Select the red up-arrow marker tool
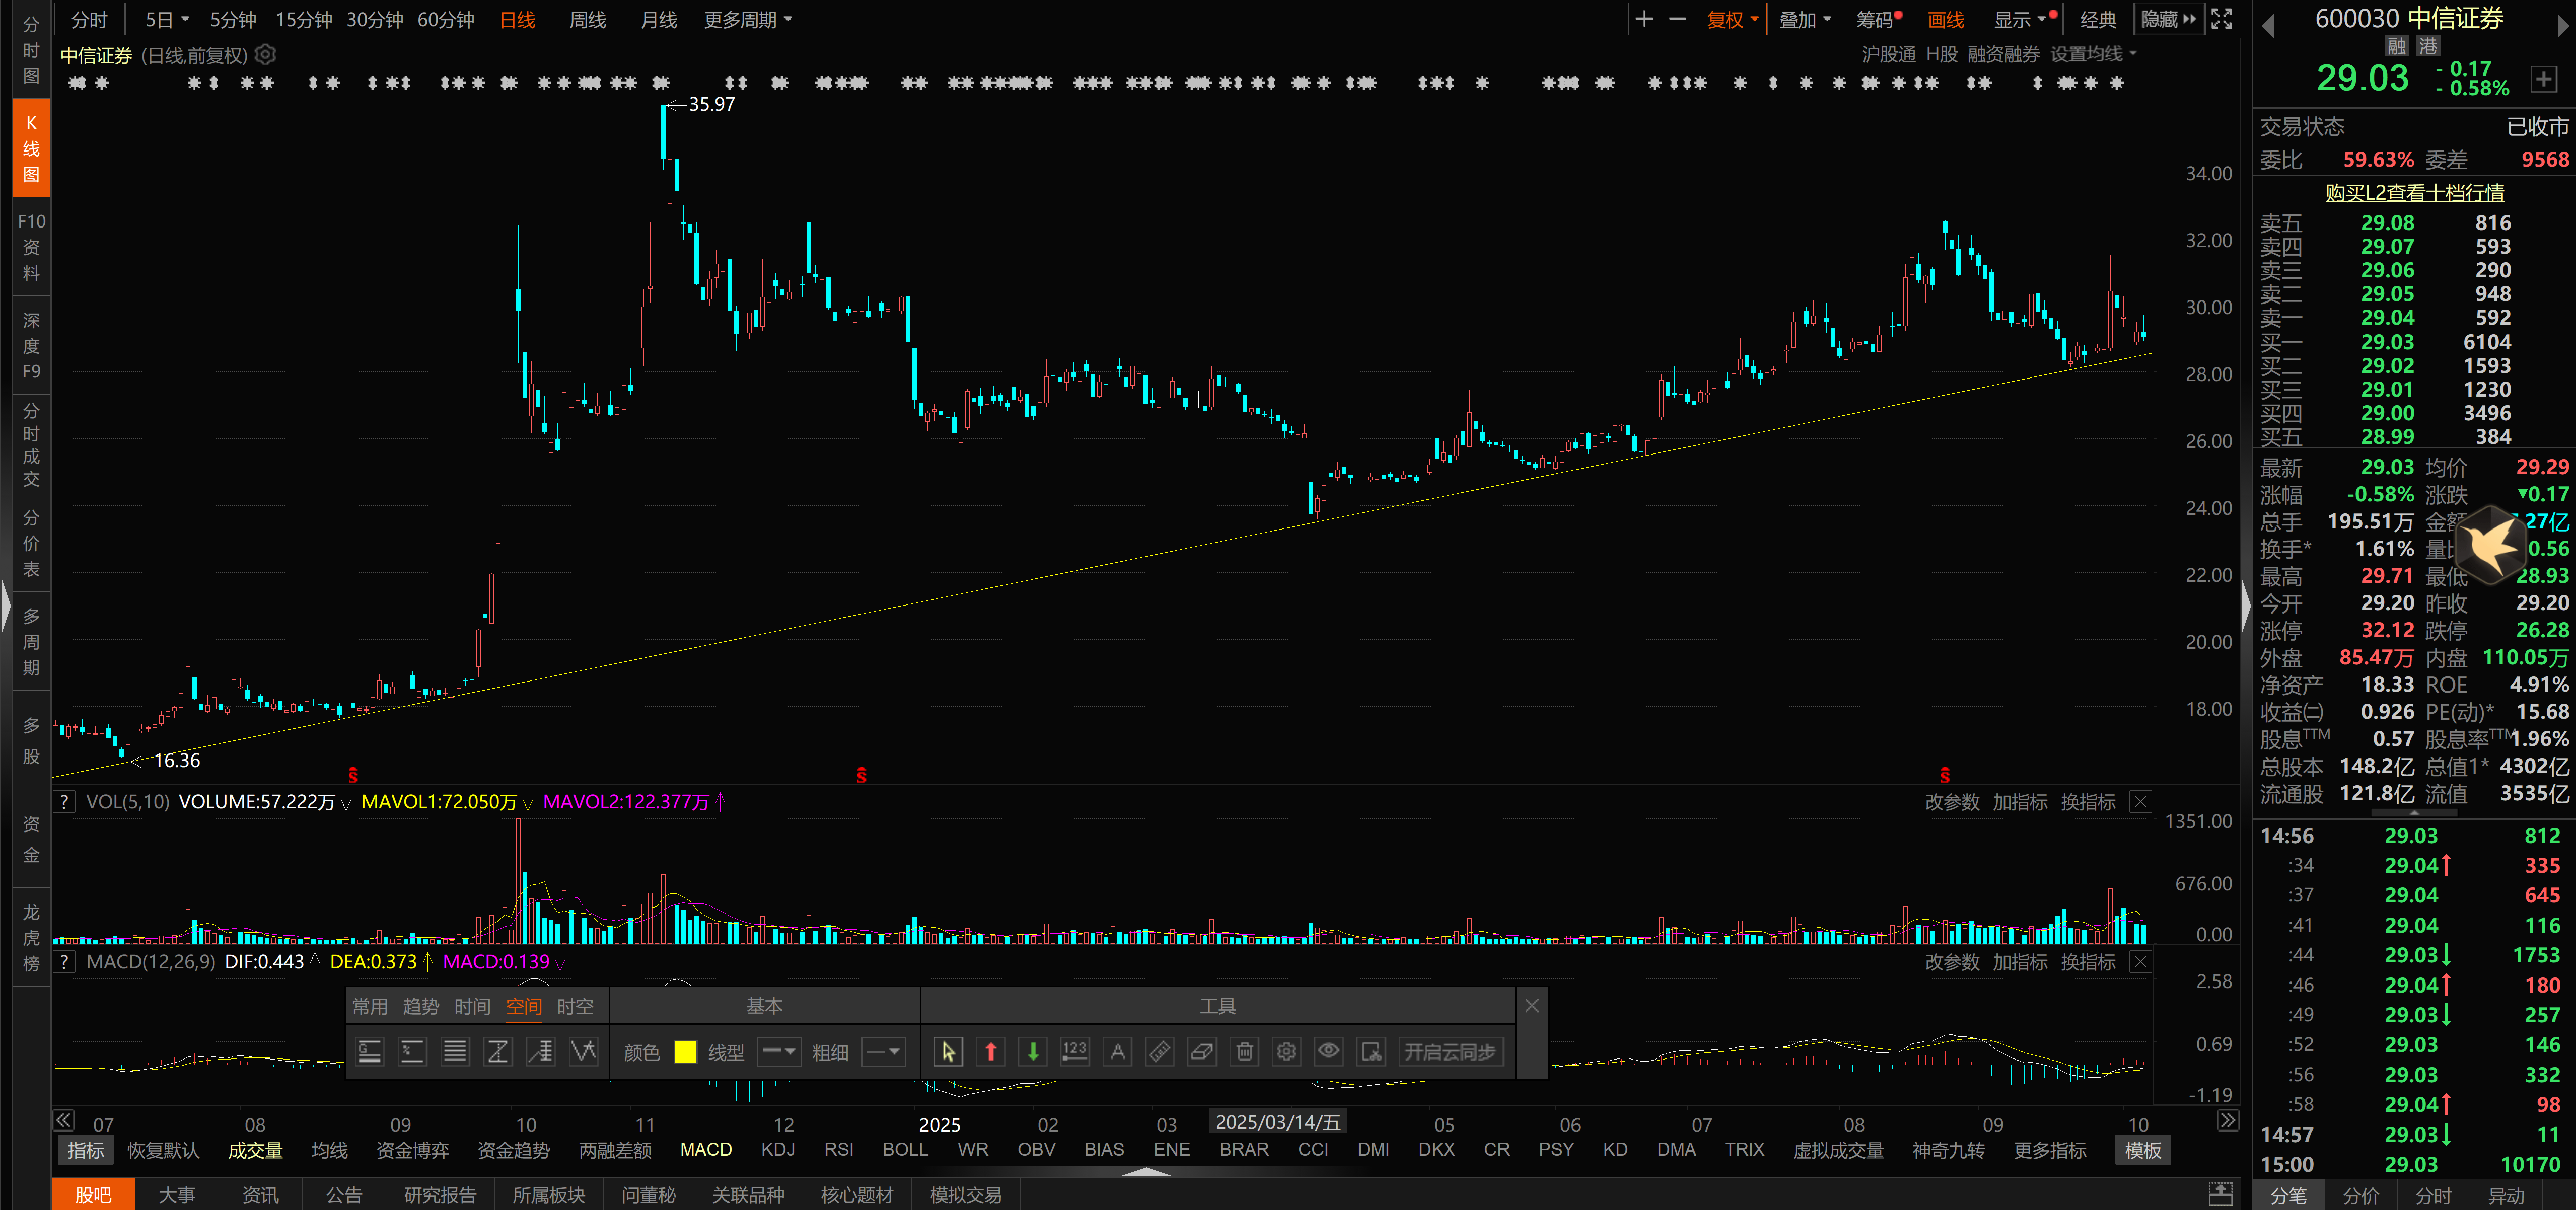This screenshot has height=1210, width=2576. pos(990,1051)
